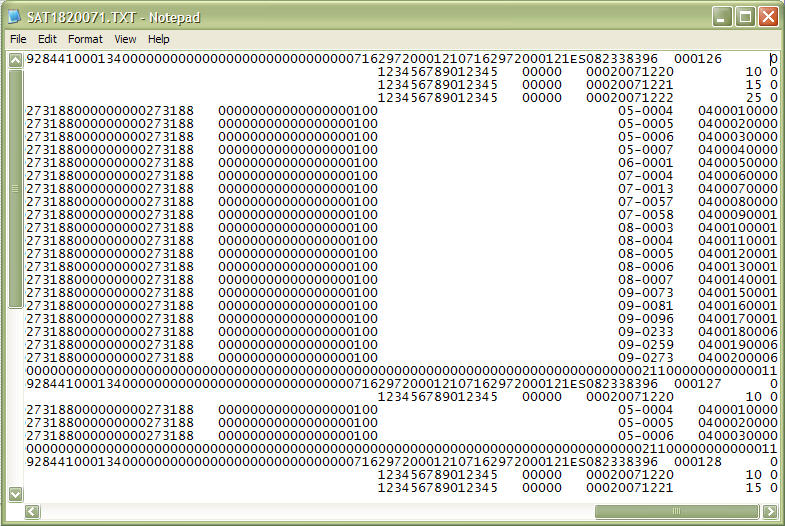Click the value 0400170001
Image resolution: width=785 pixels, height=526 pixels.
point(738,319)
